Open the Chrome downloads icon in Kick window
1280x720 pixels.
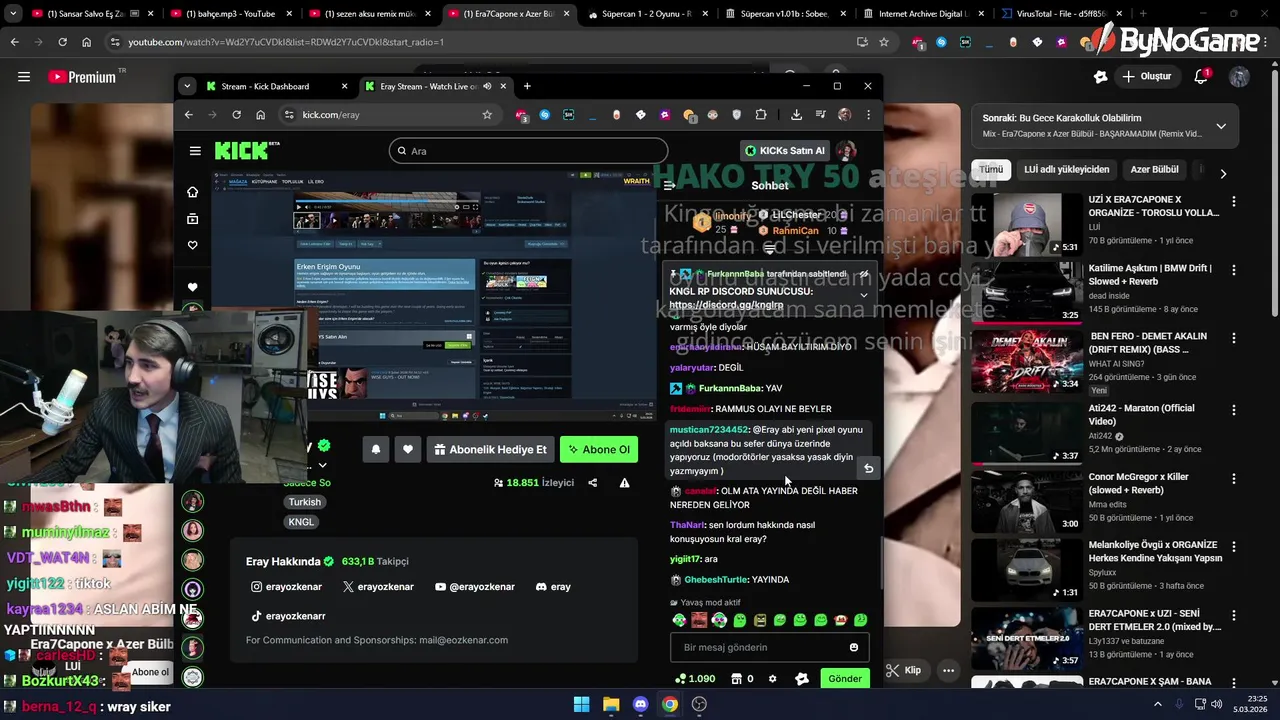[796, 115]
